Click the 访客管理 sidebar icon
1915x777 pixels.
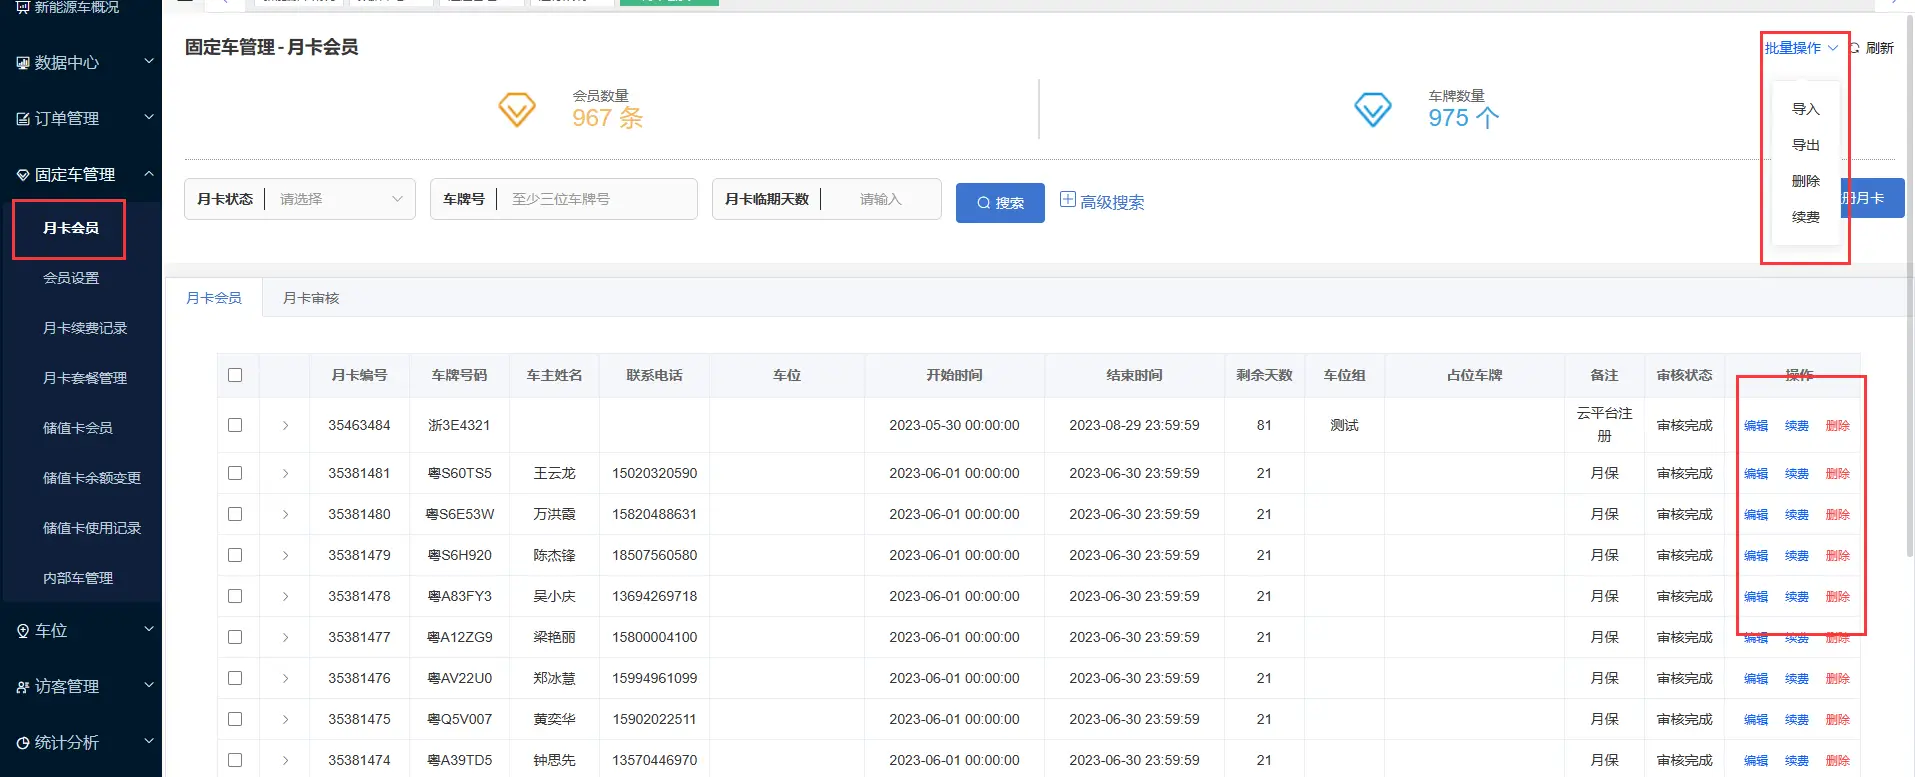point(23,687)
